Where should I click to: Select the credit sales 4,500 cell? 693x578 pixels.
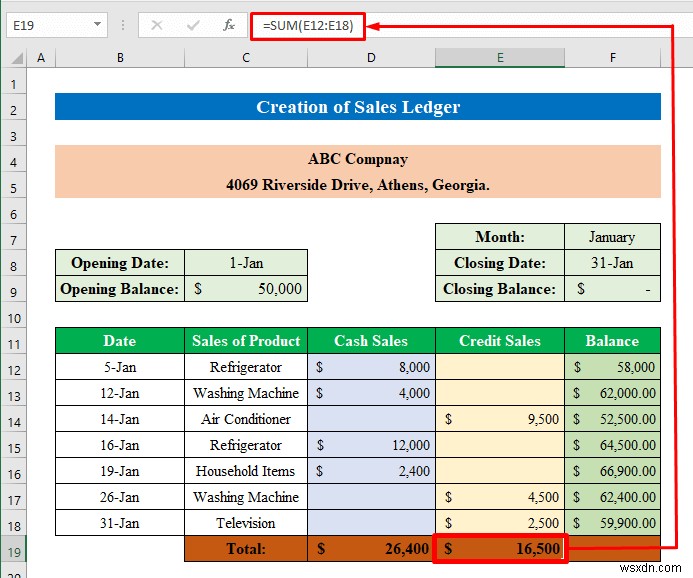(x=500, y=497)
